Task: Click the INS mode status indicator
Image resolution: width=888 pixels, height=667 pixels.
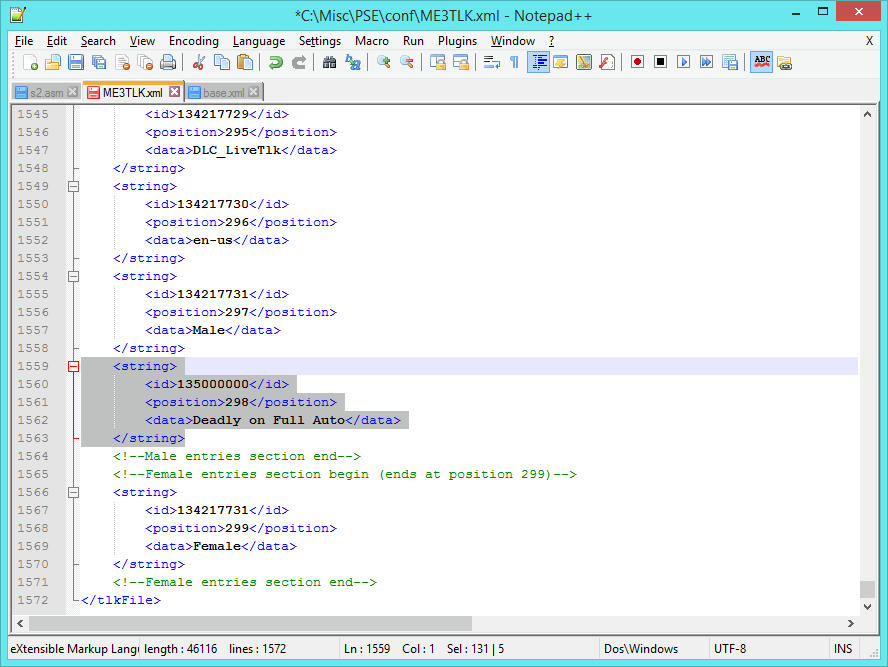Action: point(842,649)
